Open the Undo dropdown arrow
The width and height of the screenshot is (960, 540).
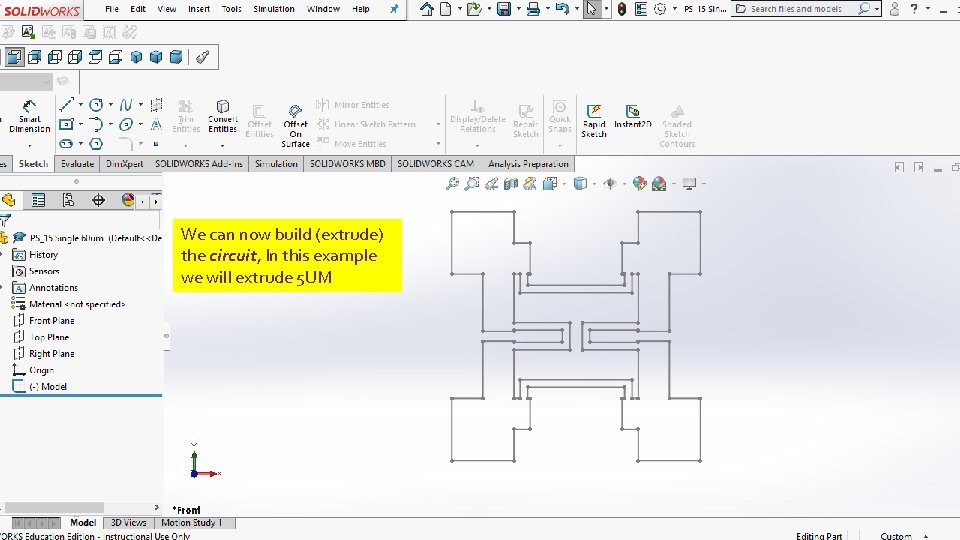point(577,9)
